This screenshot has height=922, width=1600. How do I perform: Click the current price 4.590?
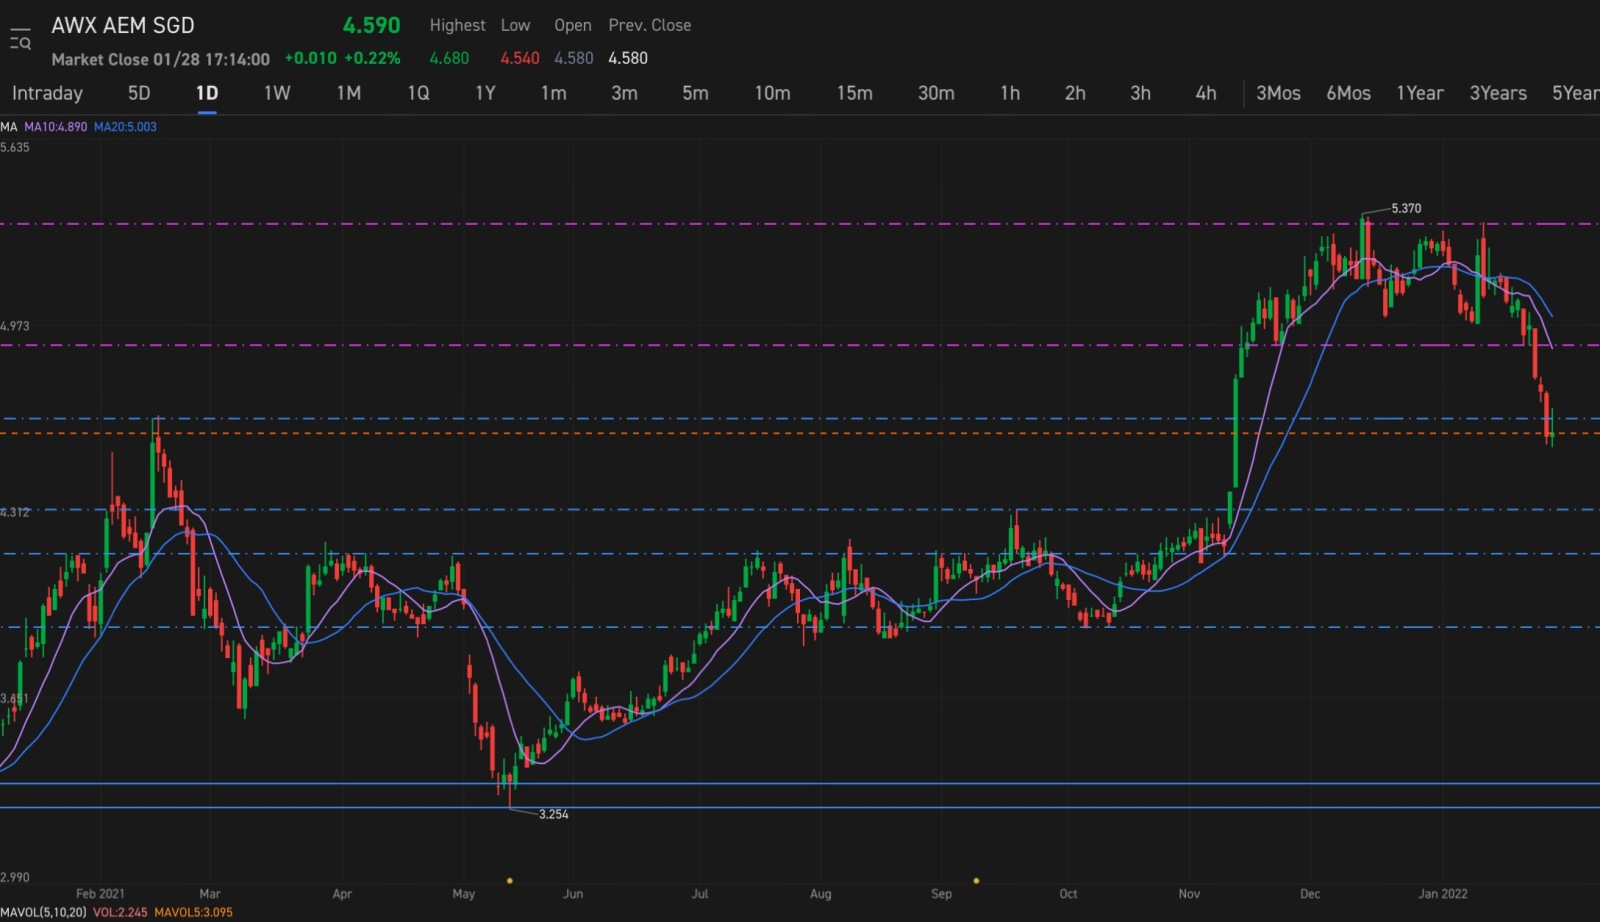coord(371,26)
